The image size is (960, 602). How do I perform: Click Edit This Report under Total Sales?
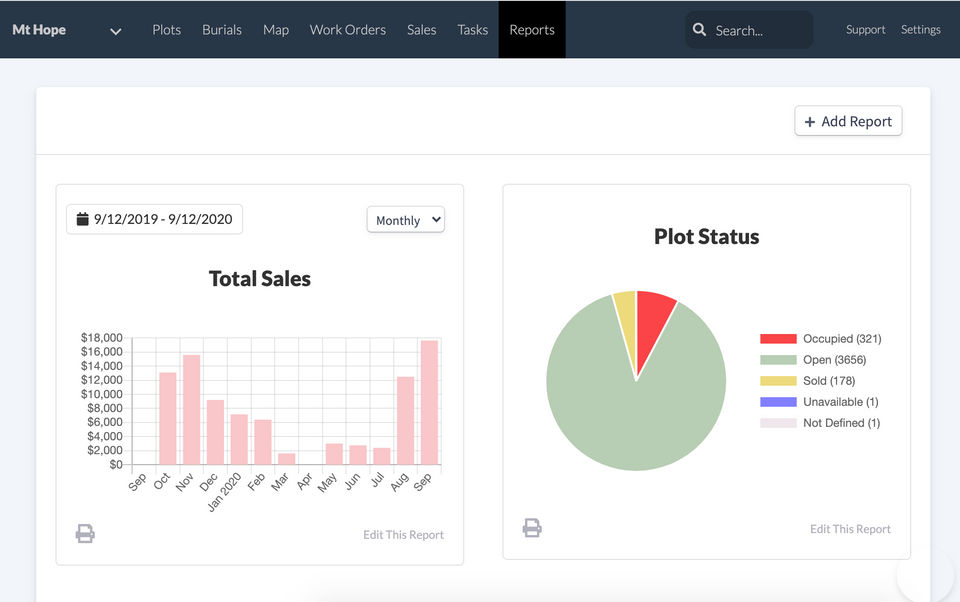pos(403,534)
